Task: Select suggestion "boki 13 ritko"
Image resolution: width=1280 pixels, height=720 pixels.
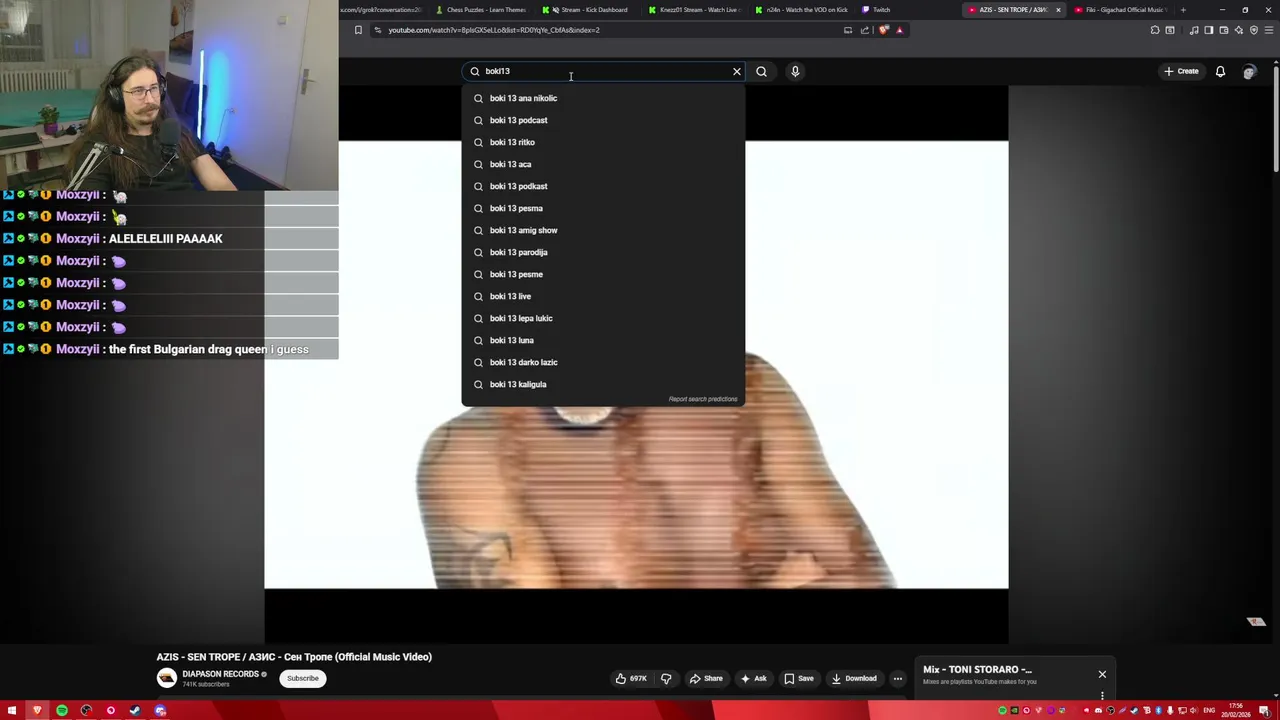Action: 603,142
